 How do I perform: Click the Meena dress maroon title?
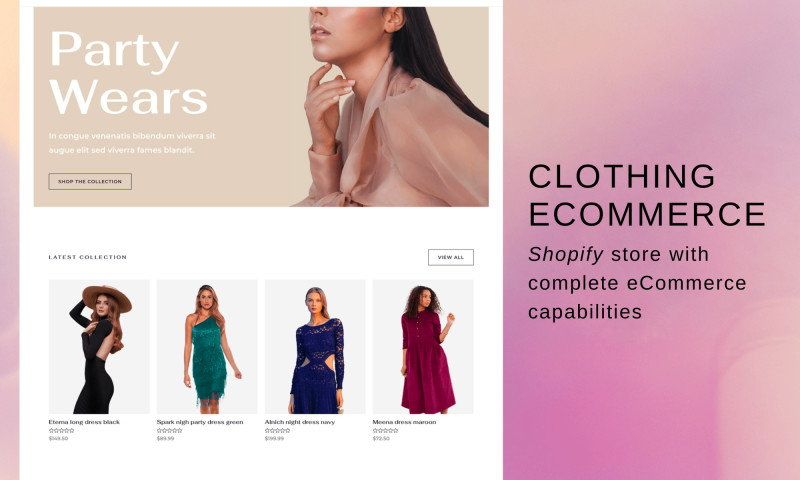coord(404,422)
